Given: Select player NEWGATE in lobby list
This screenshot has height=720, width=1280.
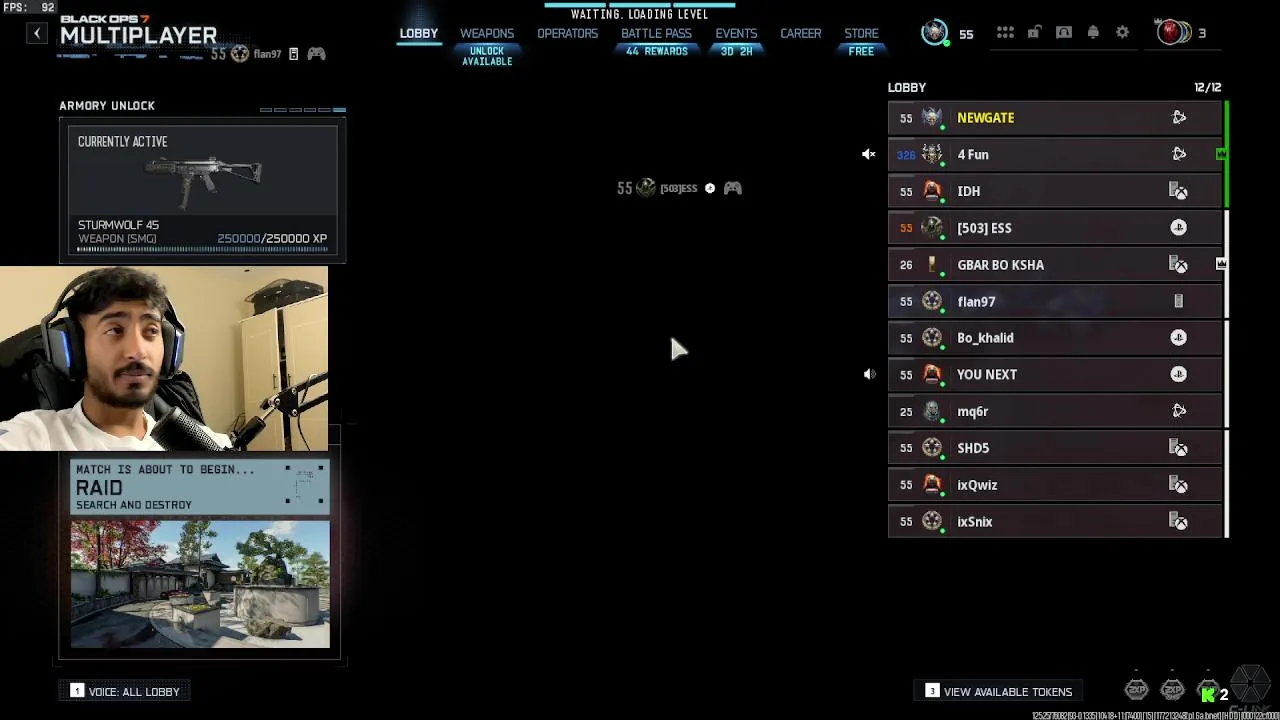Looking at the screenshot, I should tap(1055, 118).
